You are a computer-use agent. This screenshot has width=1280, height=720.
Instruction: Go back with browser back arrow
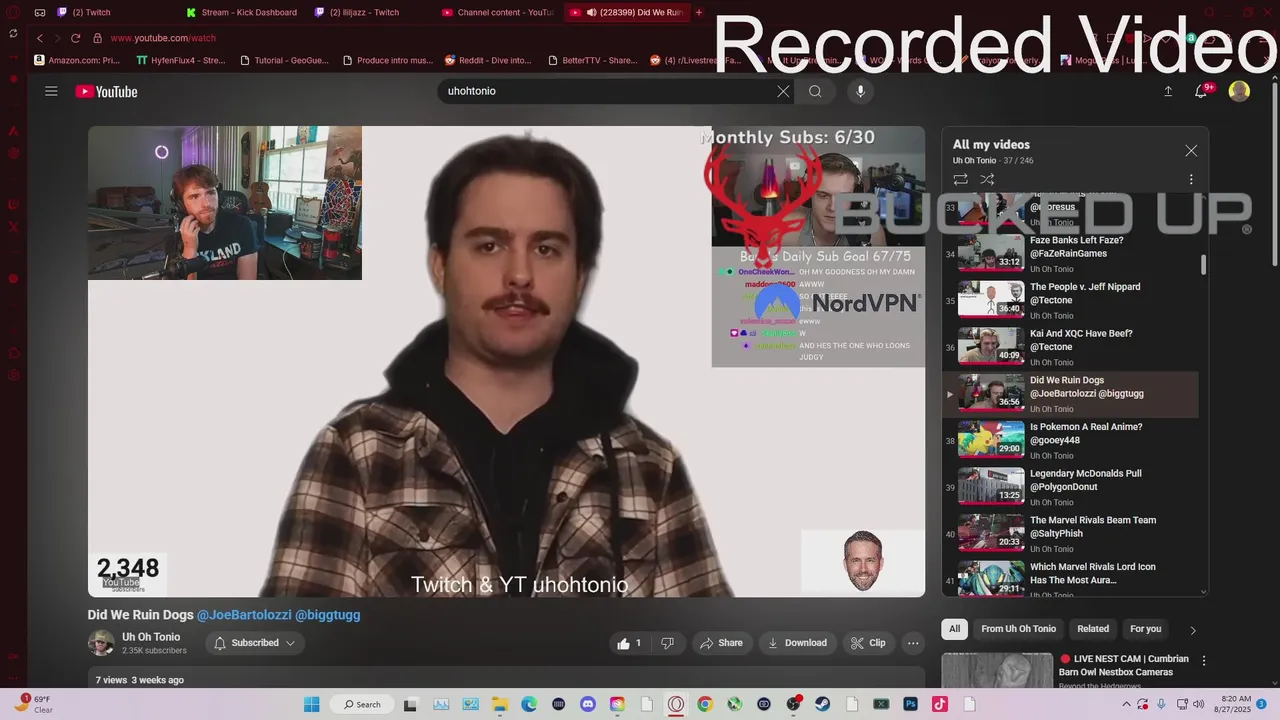tap(39, 38)
